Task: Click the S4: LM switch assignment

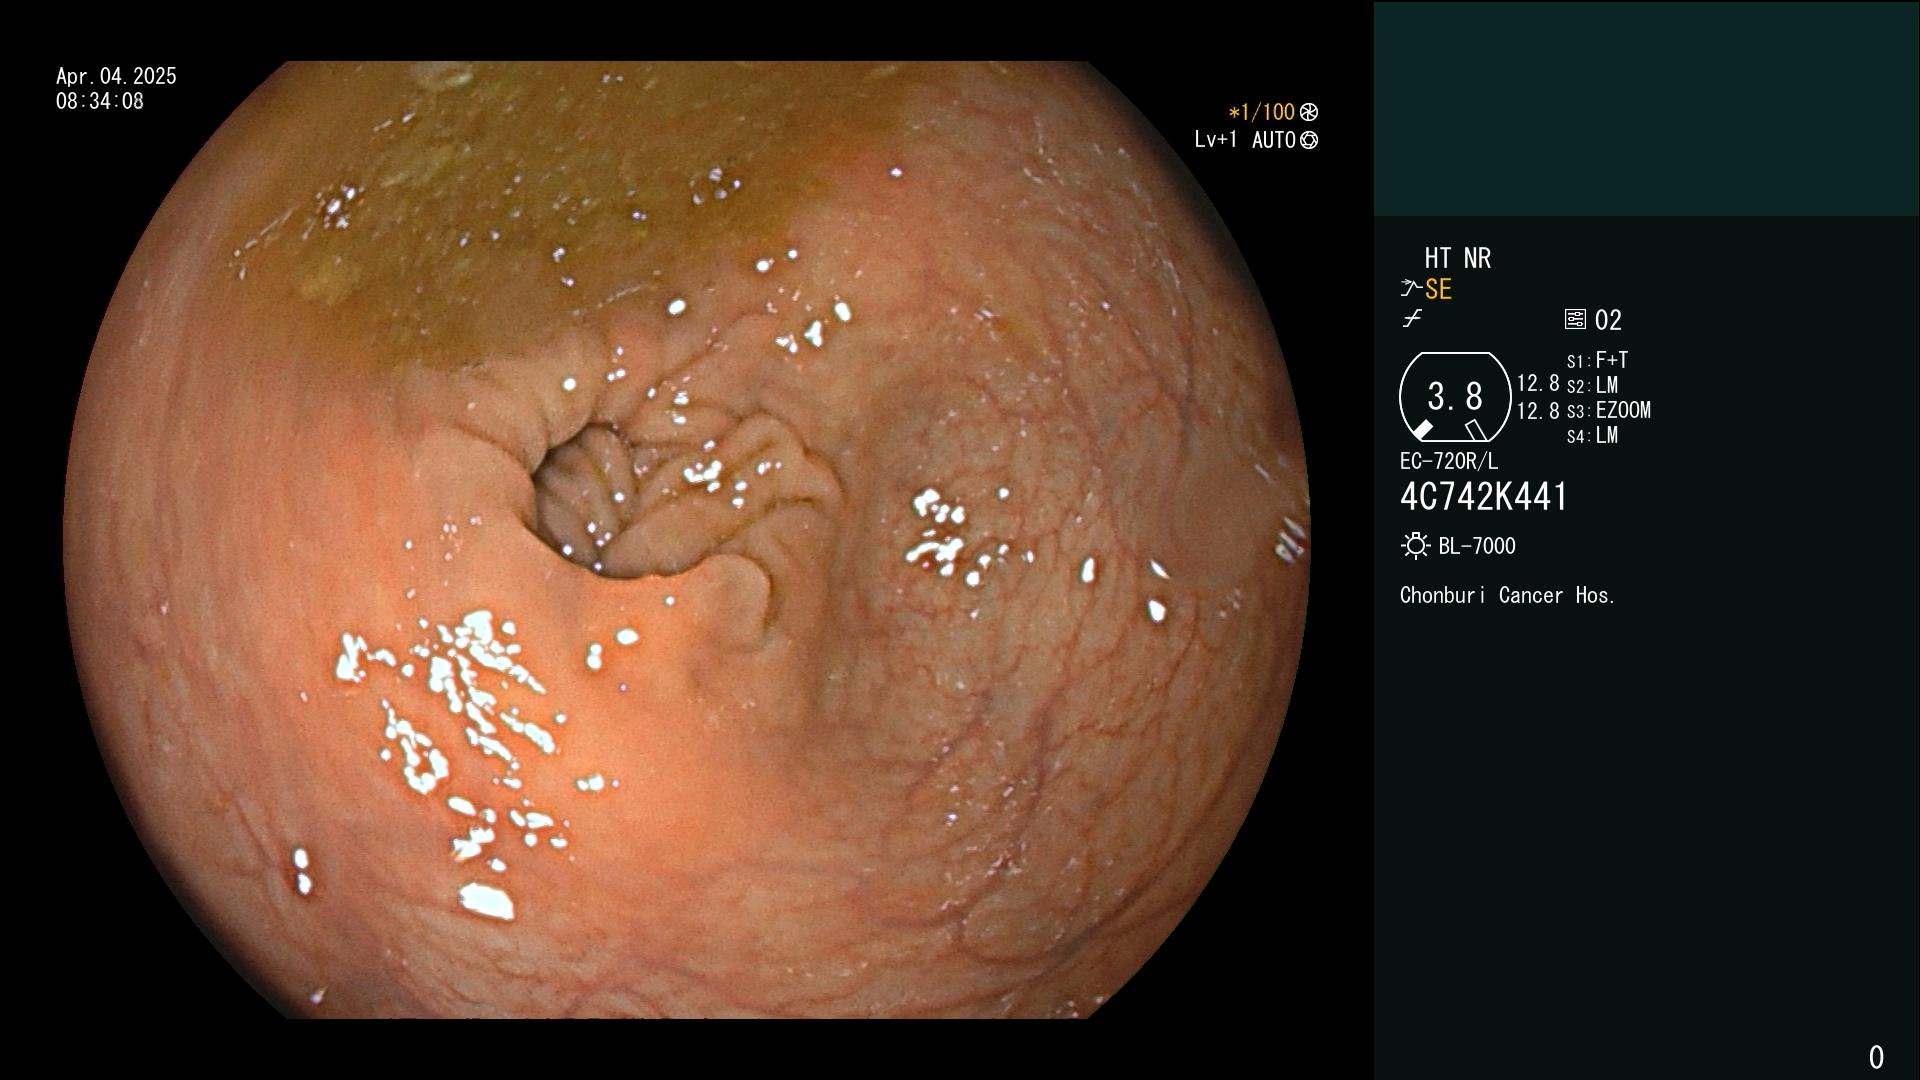Action: pos(1592,435)
